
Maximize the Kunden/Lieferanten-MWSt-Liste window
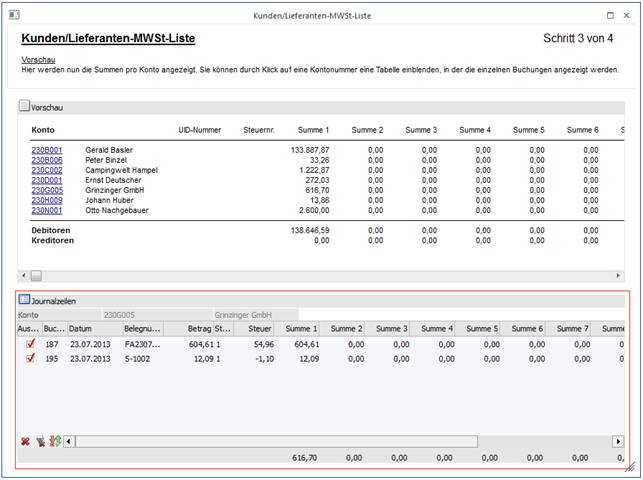pyautogui.click(x=610, y=15)
